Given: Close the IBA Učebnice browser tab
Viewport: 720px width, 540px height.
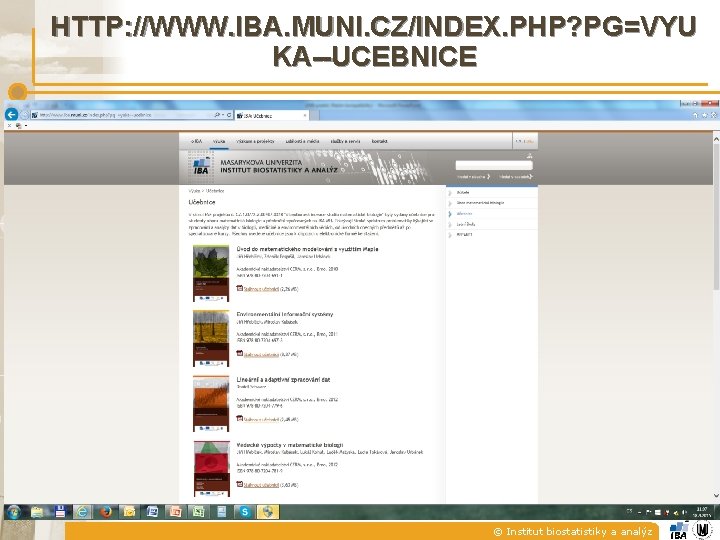Looking at the screenshot, I should (305, 116).
